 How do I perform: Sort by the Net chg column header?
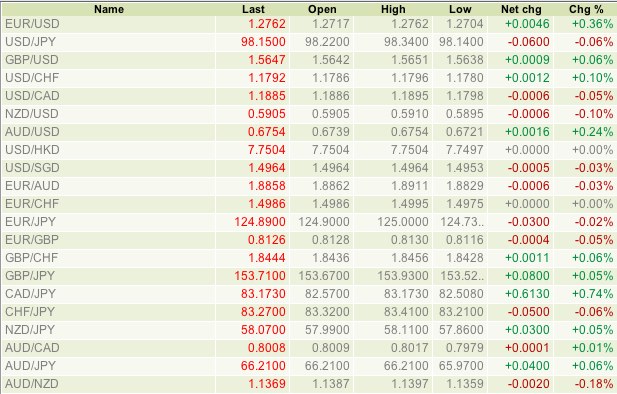coord(521,9)
